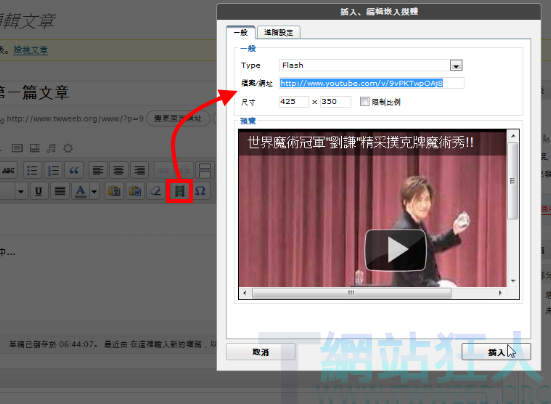Click the remove formatting eraser icon
Viewport: 551px width, 404px height.
(156, 191)
